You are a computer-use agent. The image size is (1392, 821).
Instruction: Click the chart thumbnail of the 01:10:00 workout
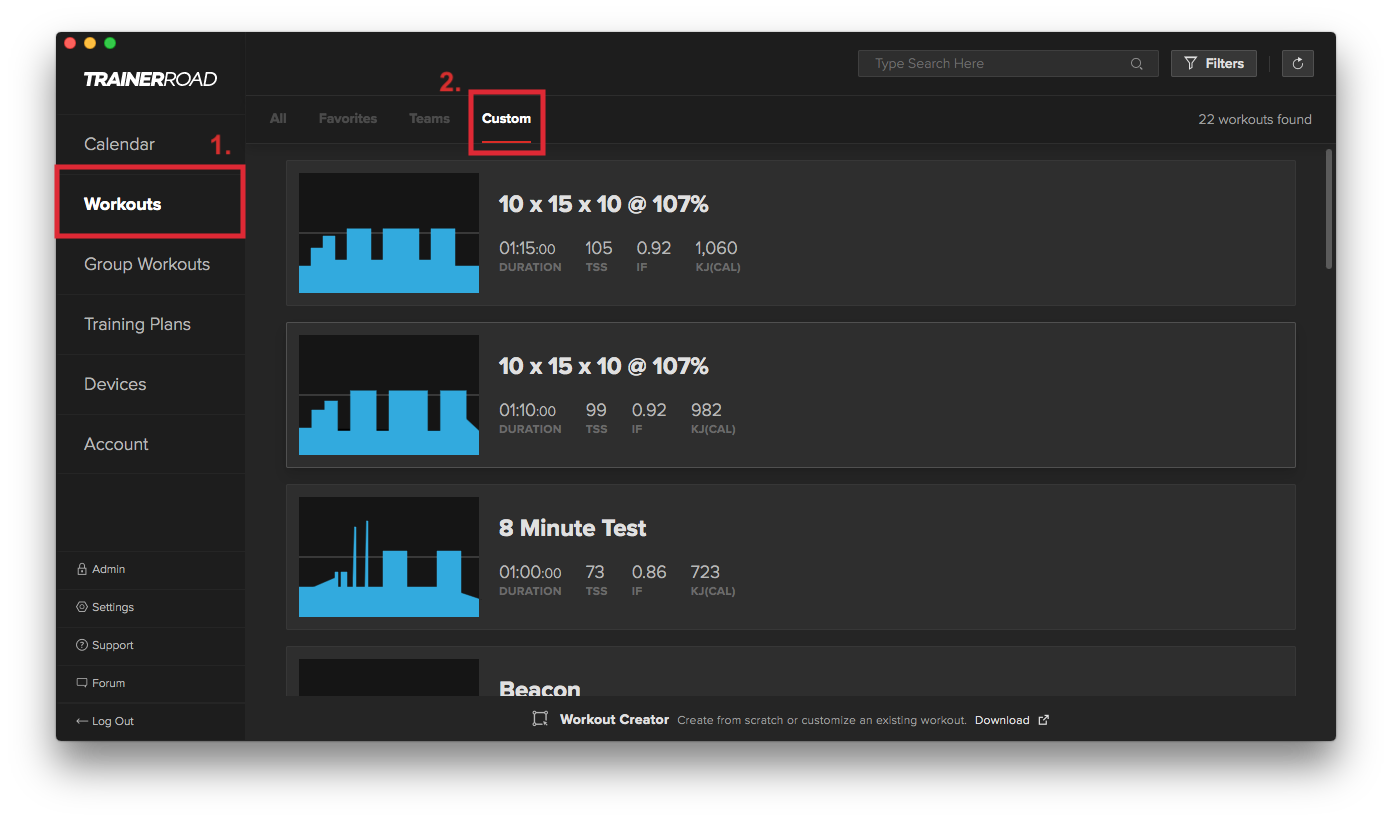click(x=389, y=395)
